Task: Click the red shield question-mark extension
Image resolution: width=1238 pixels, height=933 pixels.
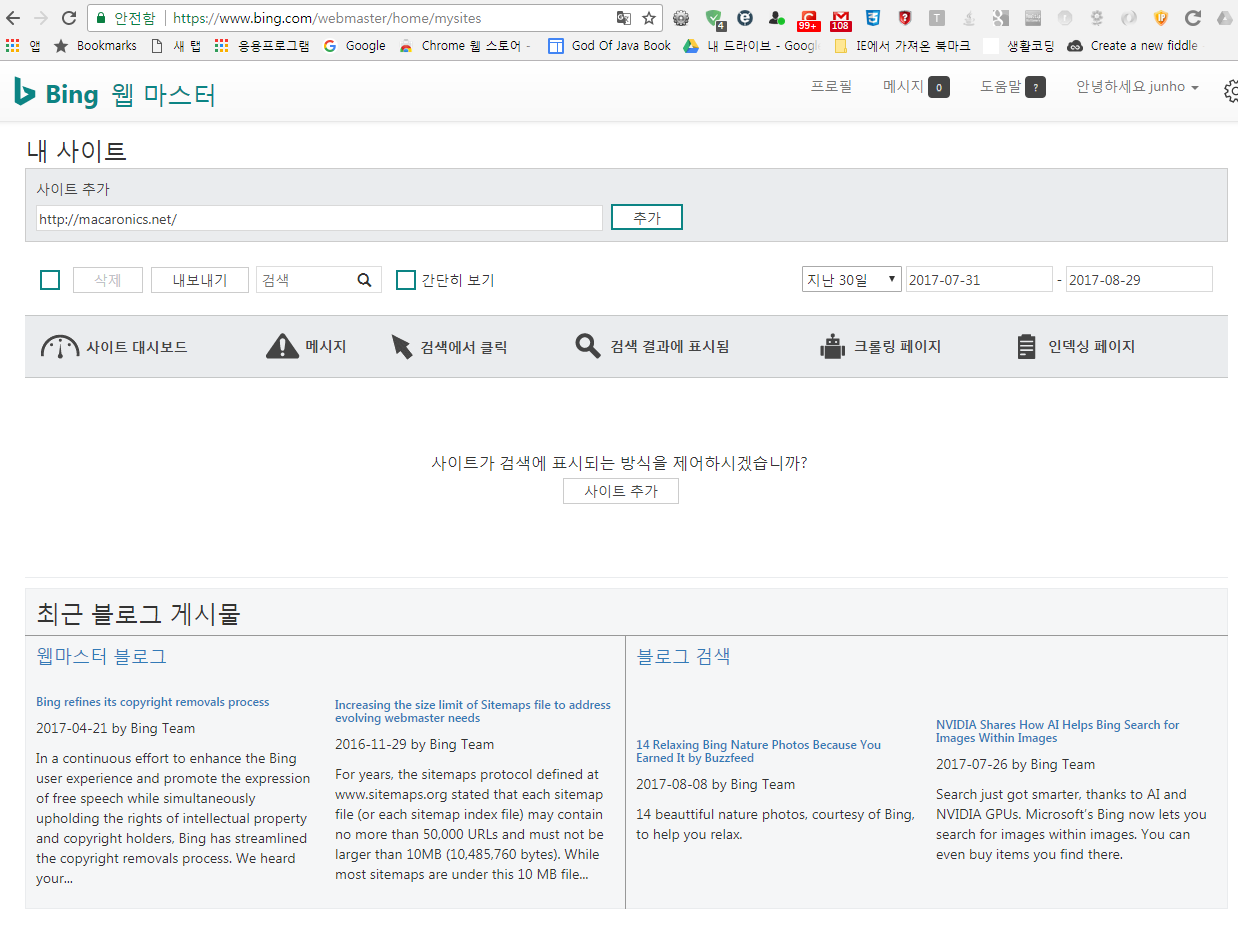Action: pos(905,17)
